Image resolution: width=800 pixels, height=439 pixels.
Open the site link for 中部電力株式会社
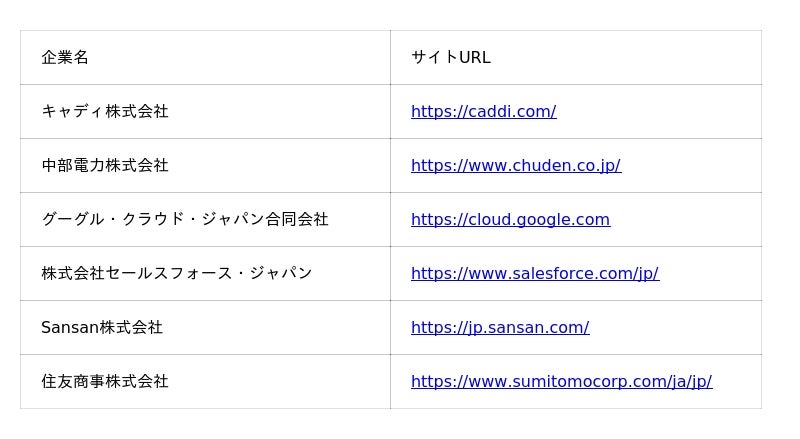515,166
